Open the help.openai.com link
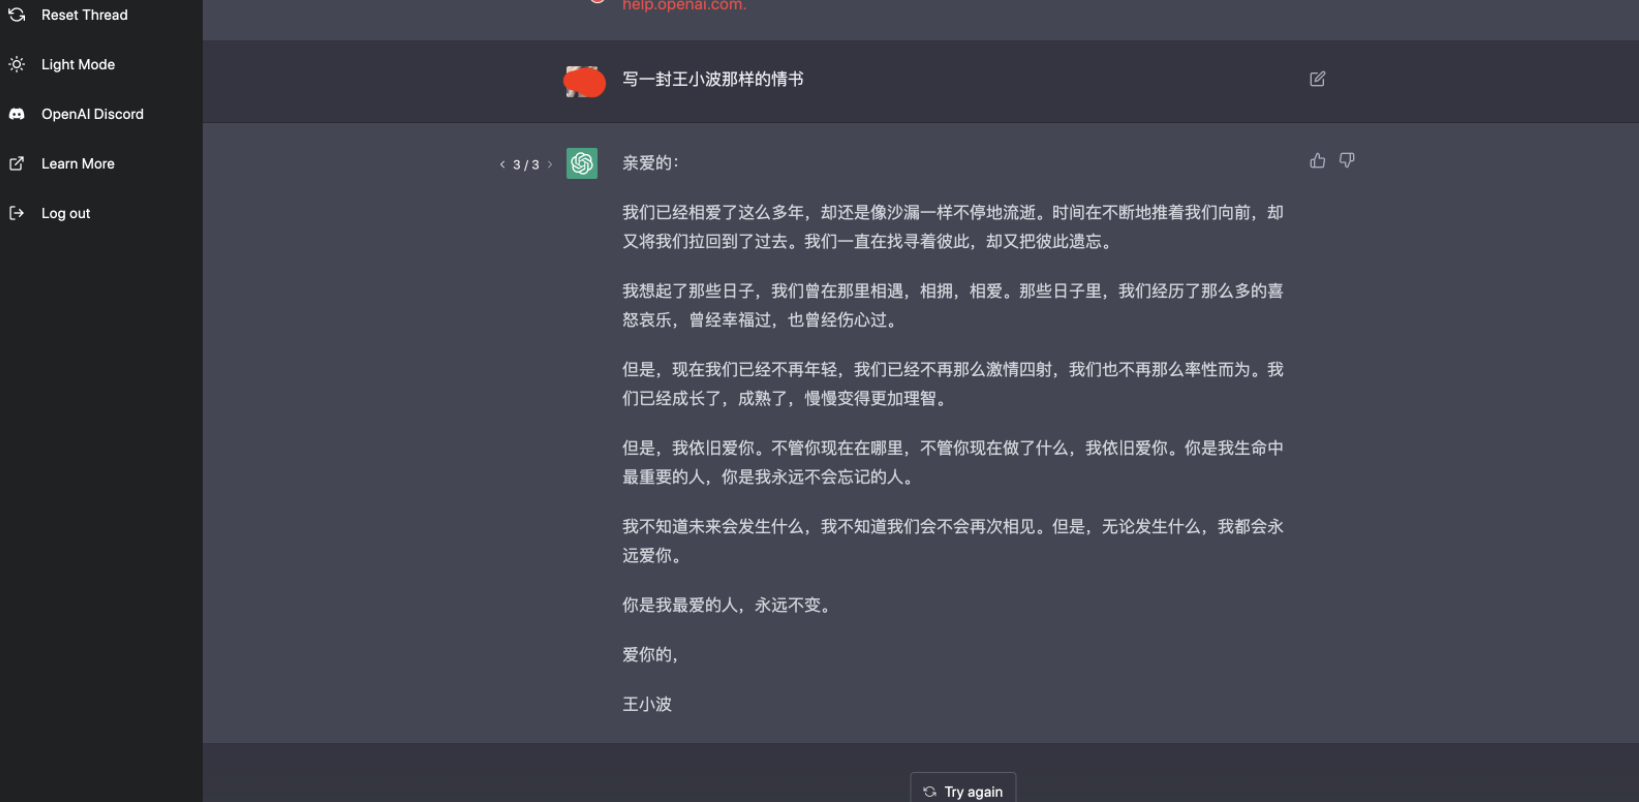 (x=684, y=6)
